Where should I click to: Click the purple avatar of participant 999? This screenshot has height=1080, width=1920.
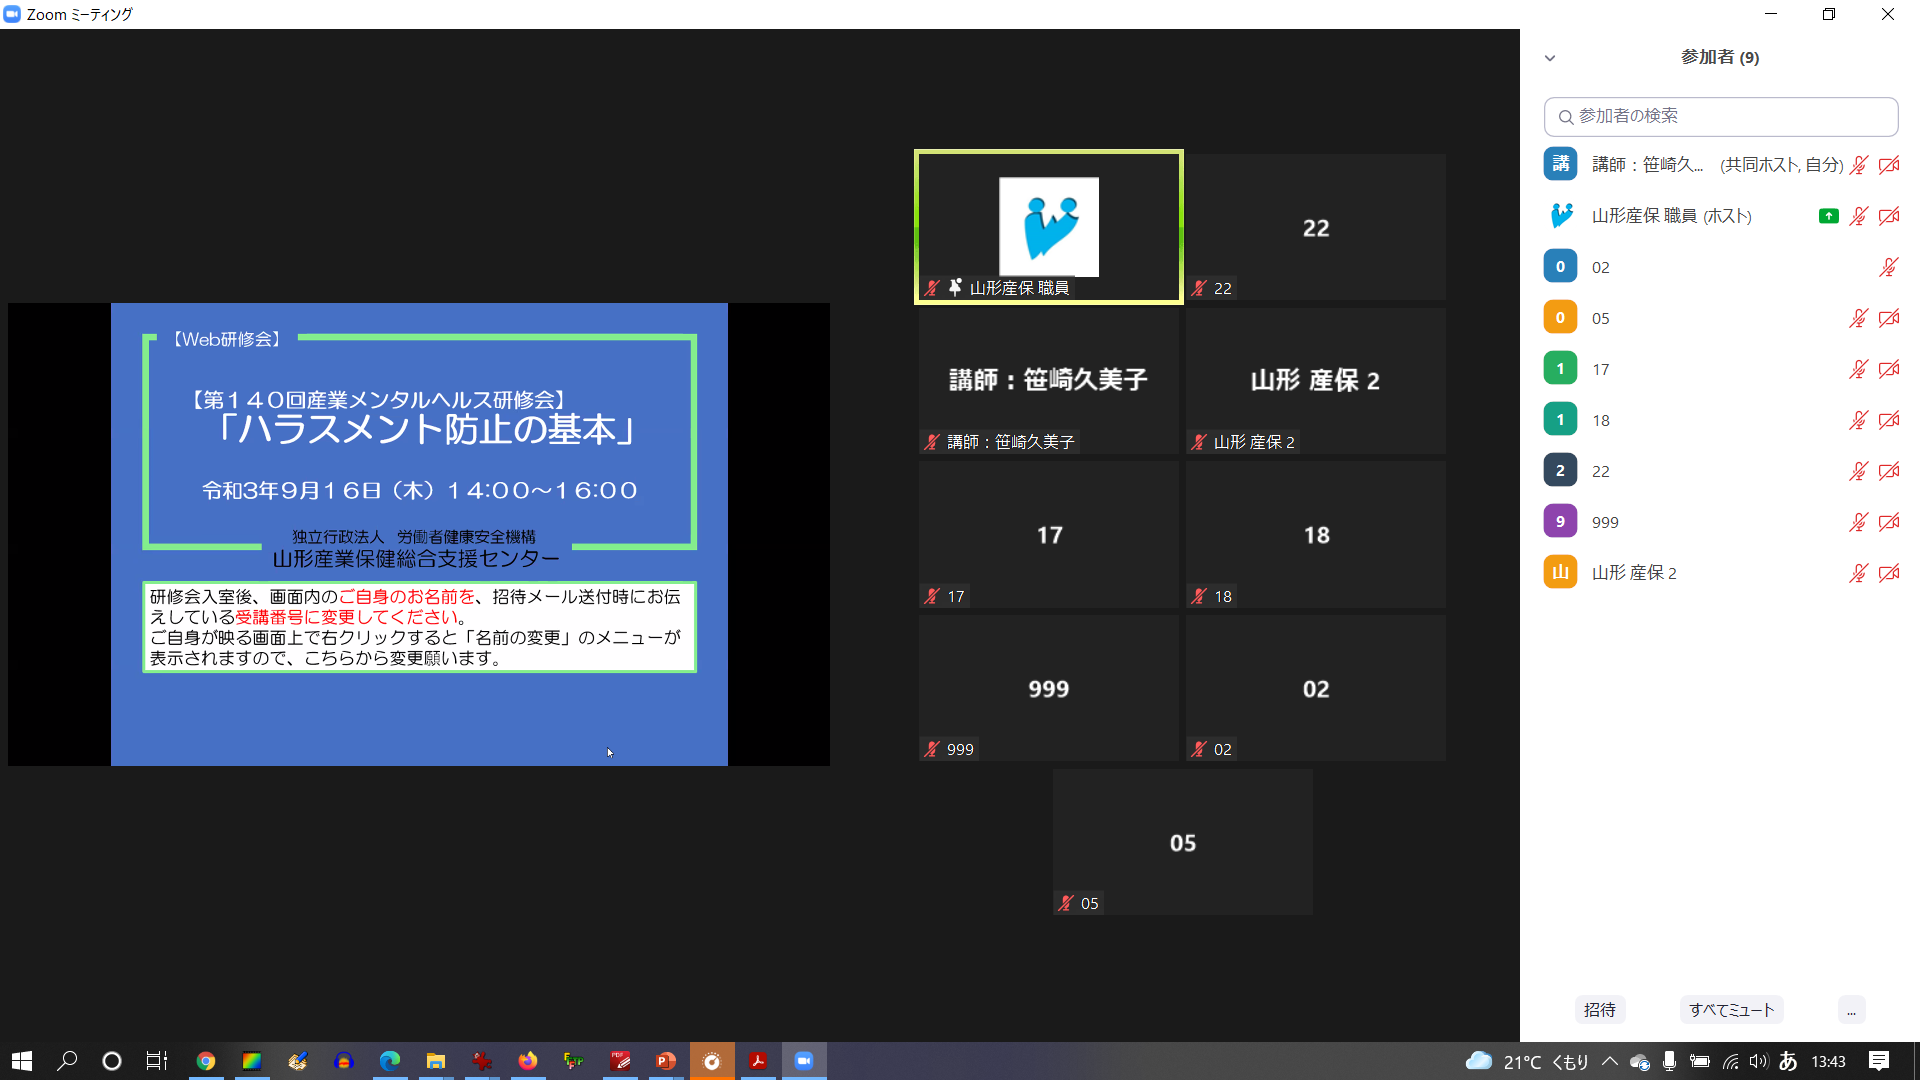(1560, 521)
